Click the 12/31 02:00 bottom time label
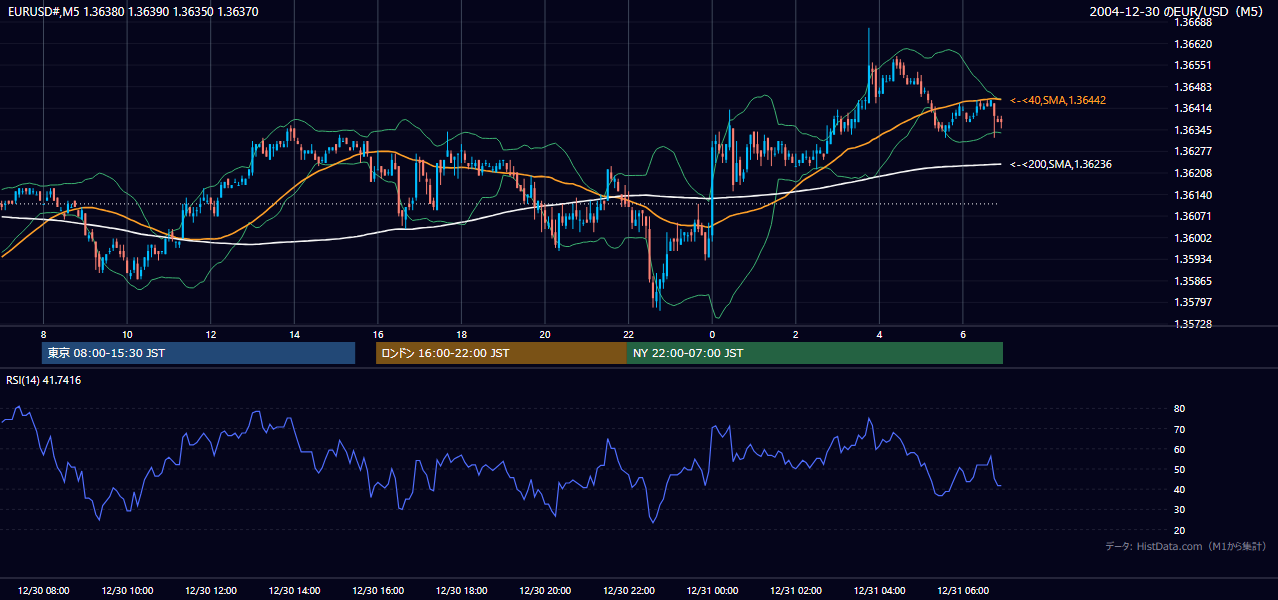Screen dimensions: 1278x600 (795, 591)
